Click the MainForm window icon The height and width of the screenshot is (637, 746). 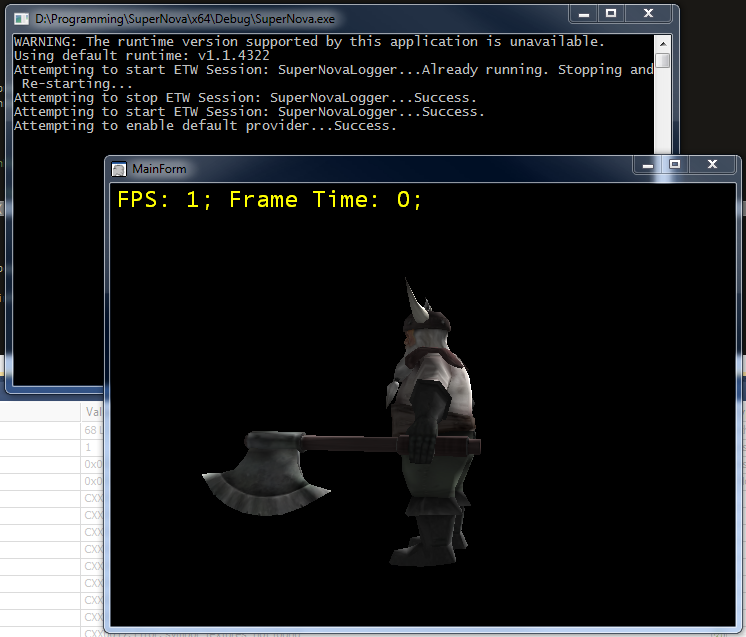click(119, 169)
